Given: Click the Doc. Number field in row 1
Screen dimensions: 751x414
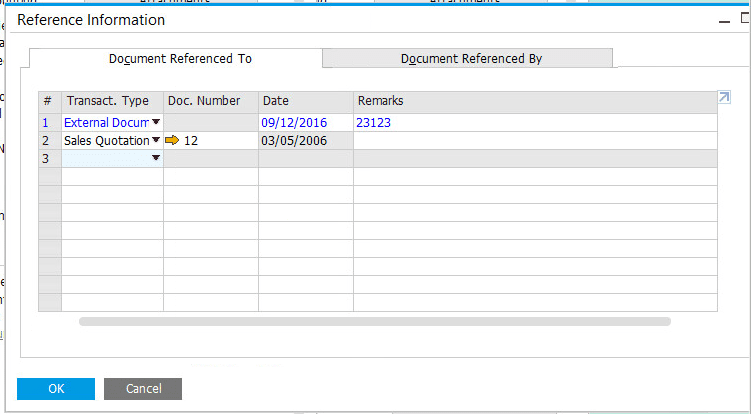Looking at the screenshot, I should [x=210, y=122].
